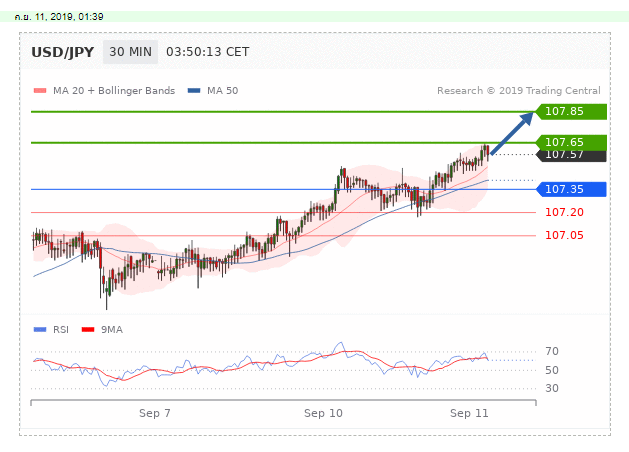Click the 107.35 blue pivot price tag

pyautogui.click(x=571, y=189)
